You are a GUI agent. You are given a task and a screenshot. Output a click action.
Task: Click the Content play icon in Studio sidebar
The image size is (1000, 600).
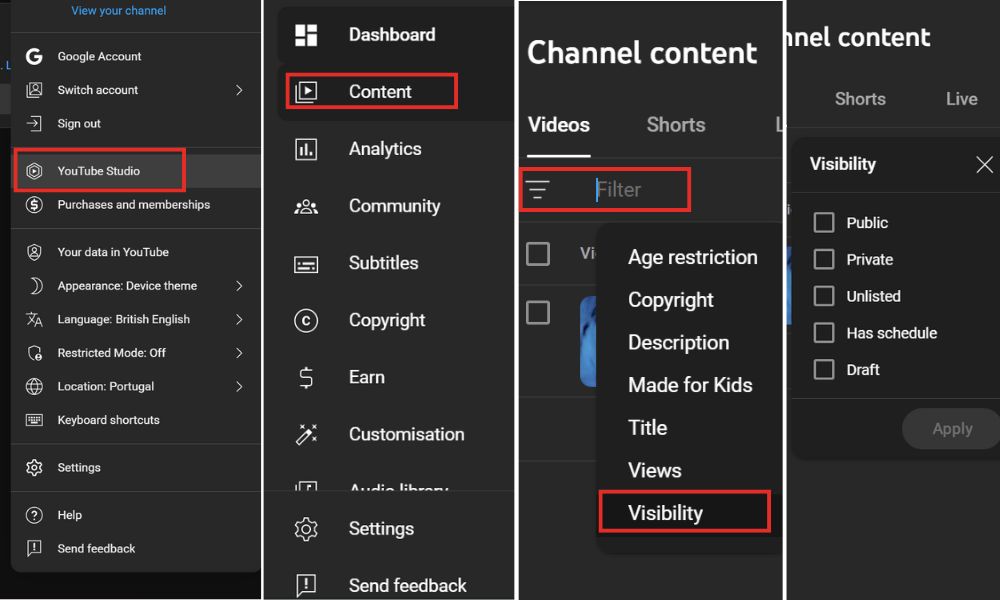coord(306,92)
